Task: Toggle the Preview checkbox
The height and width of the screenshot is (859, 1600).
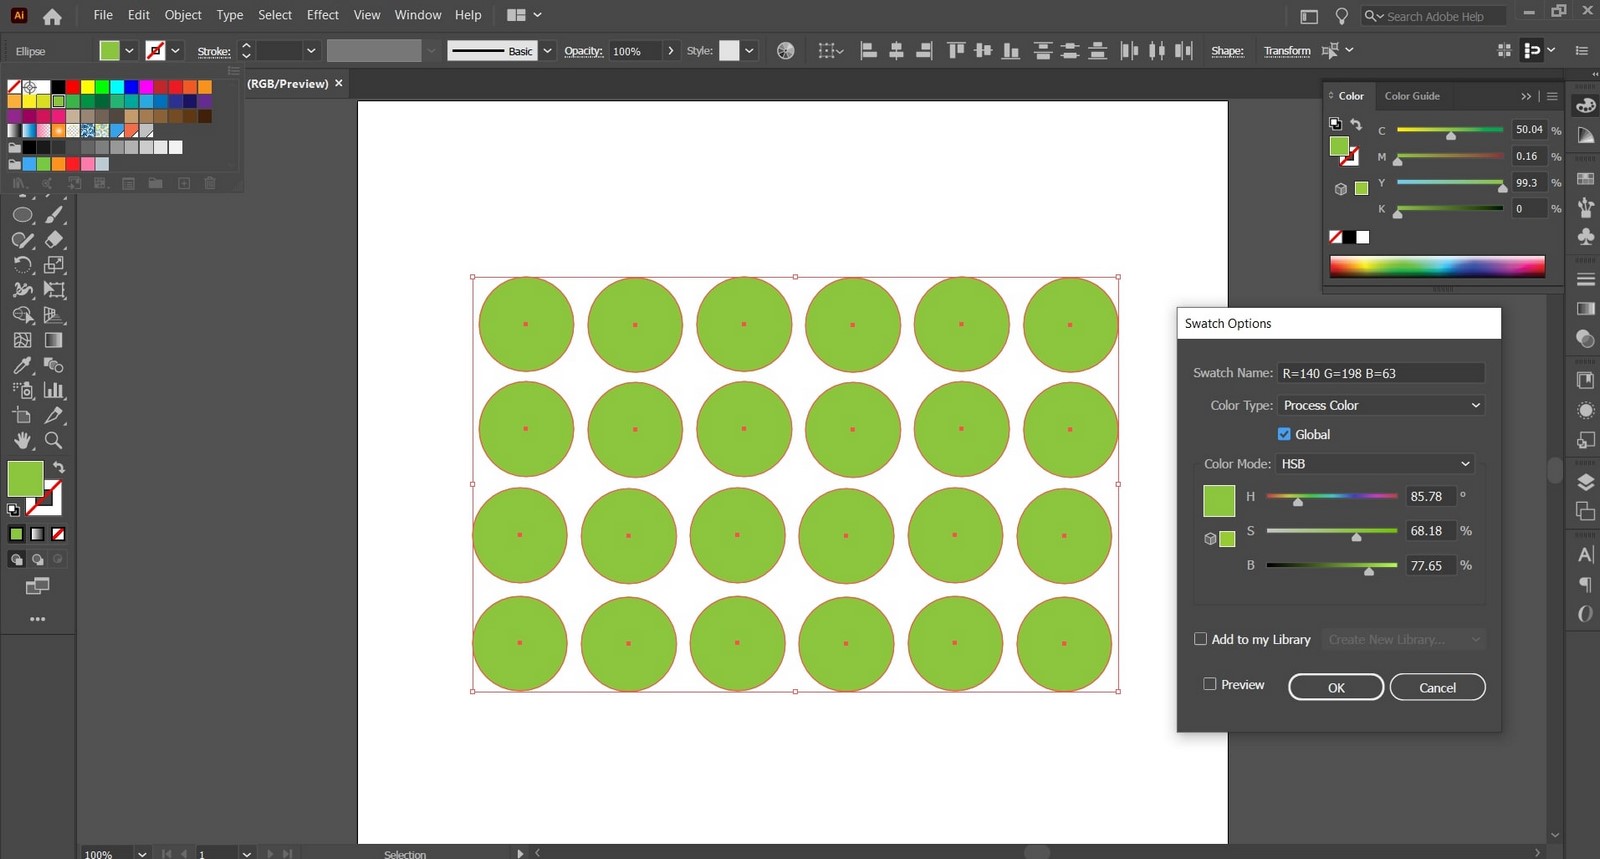Action: [x=1209, y=684]
